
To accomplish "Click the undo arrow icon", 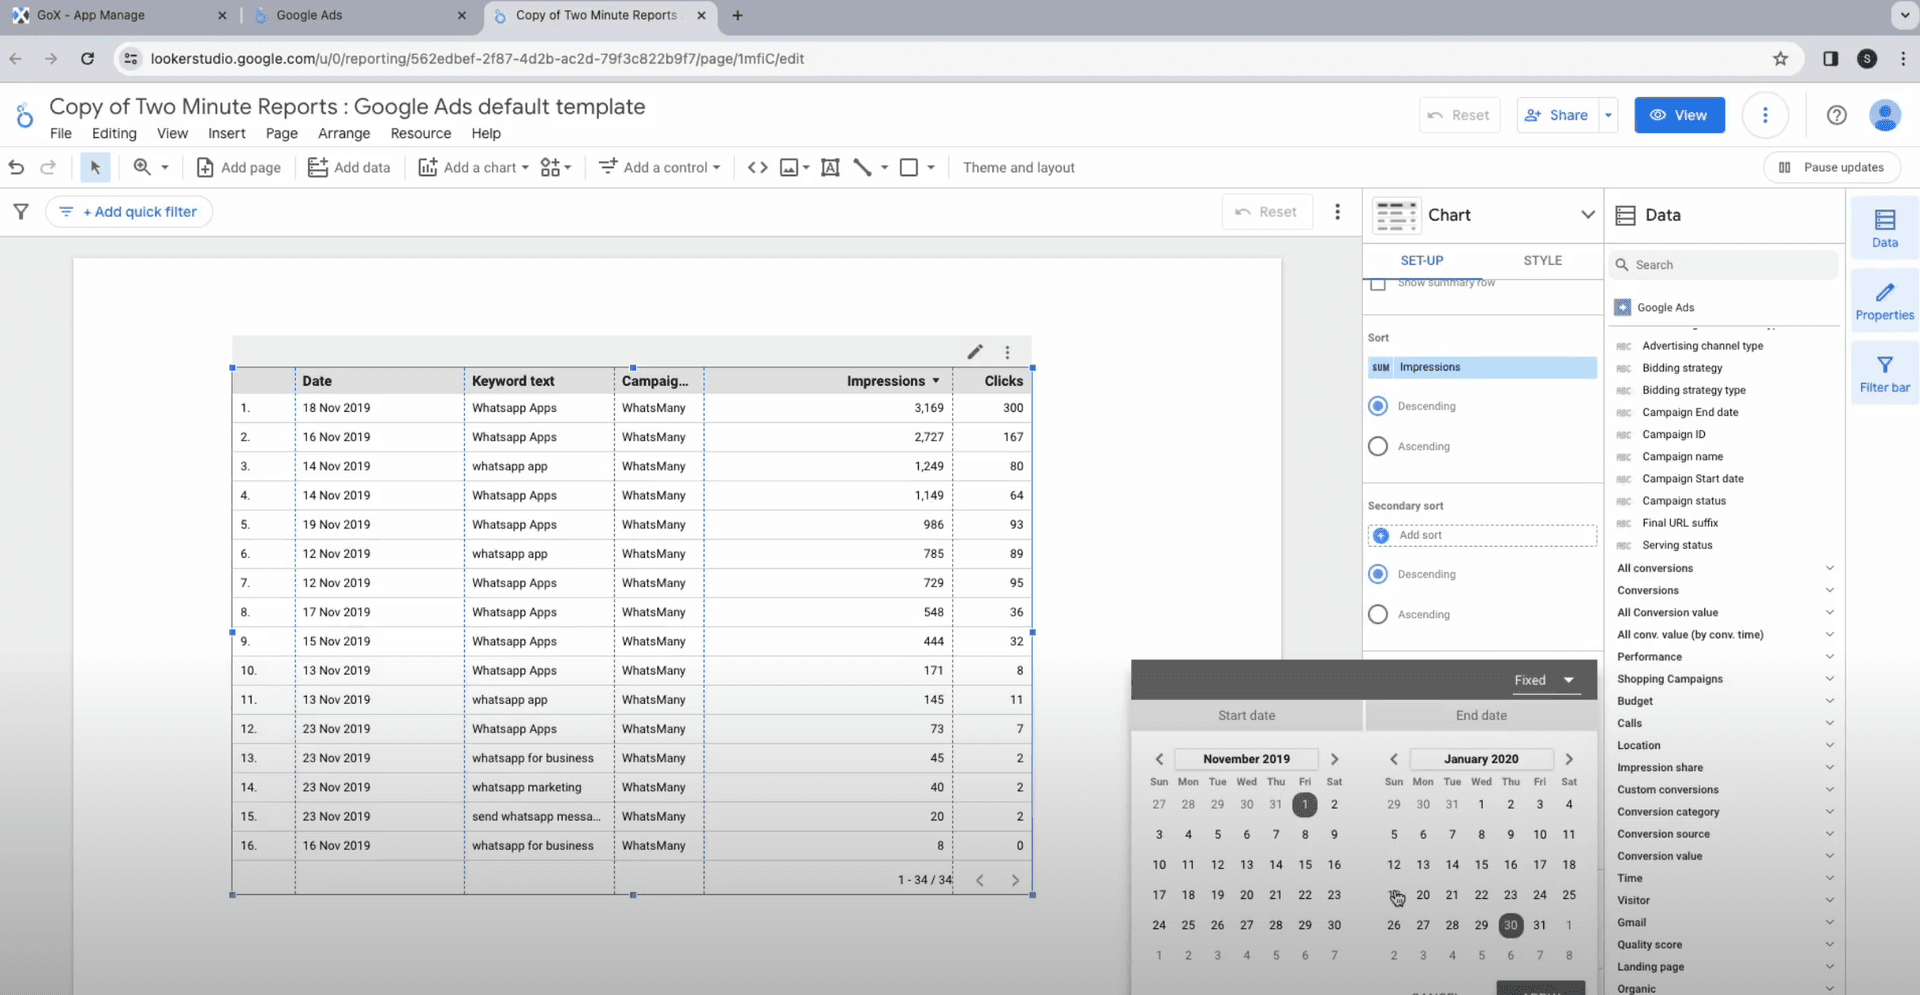I will coord(16,167).
